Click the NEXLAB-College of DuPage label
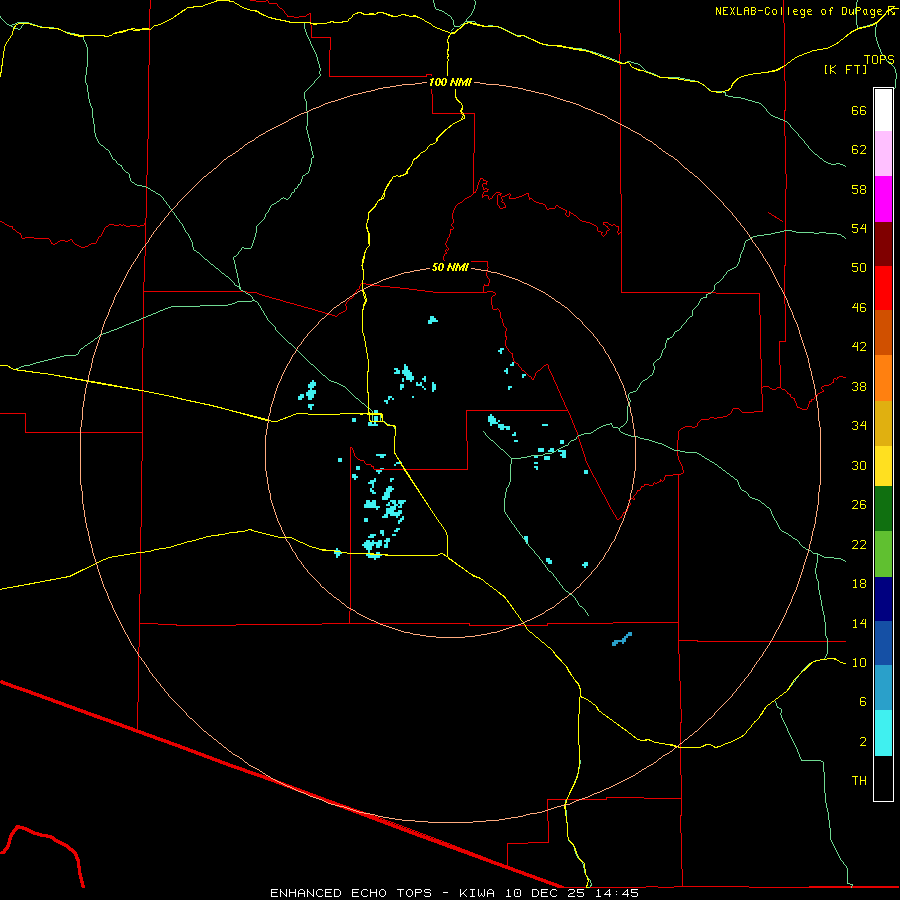The width and height of the screenshot is (900, 900). point(804,11)
